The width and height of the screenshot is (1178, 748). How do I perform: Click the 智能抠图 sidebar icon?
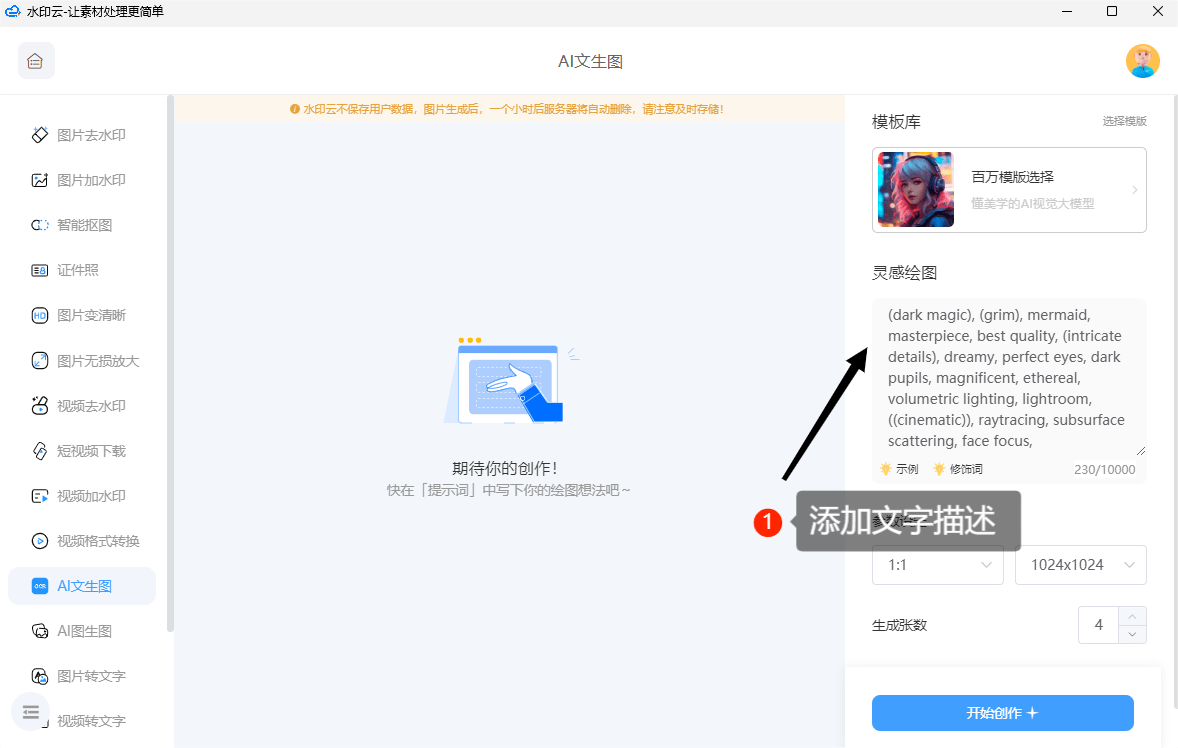[x=40, y=225]
